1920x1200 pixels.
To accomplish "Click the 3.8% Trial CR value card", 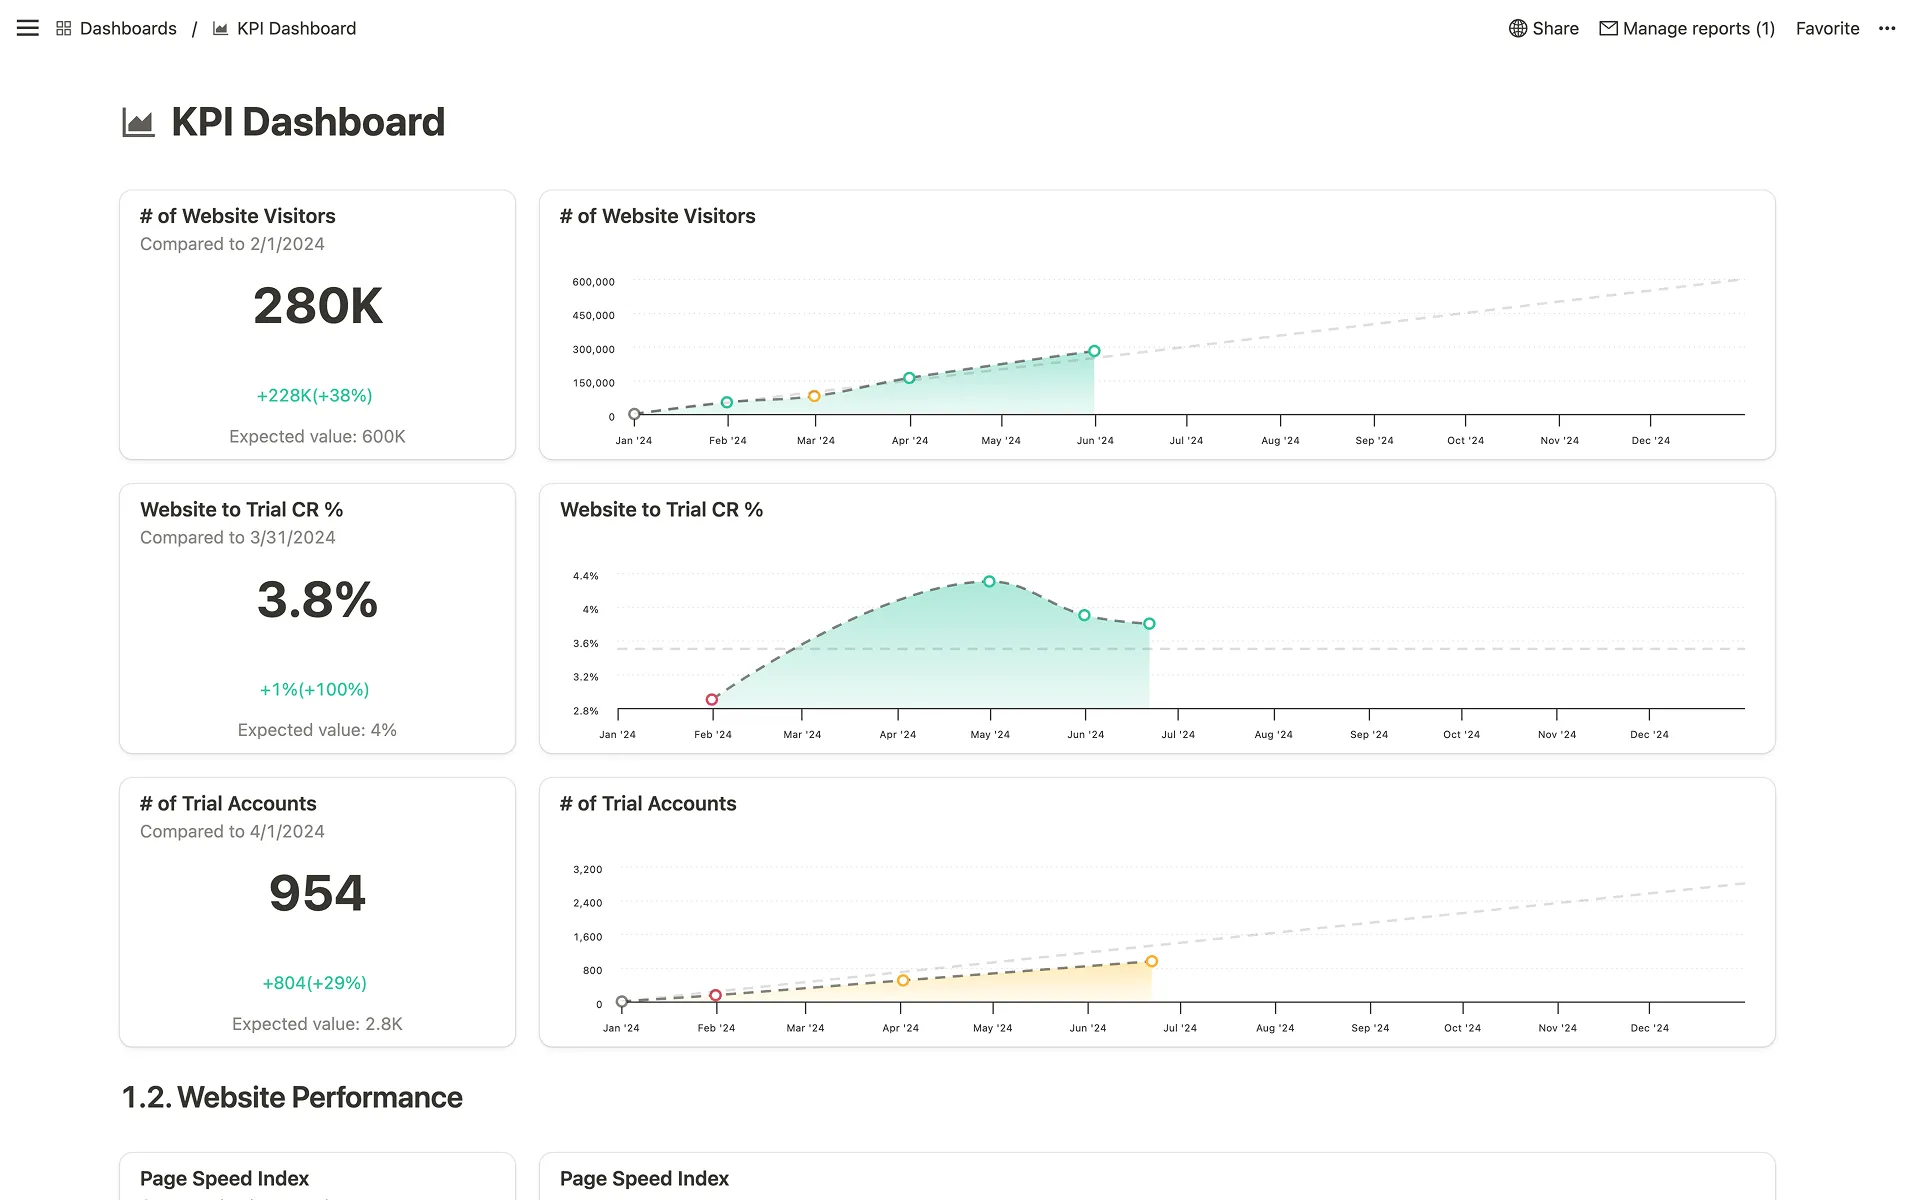I will 317,600.
